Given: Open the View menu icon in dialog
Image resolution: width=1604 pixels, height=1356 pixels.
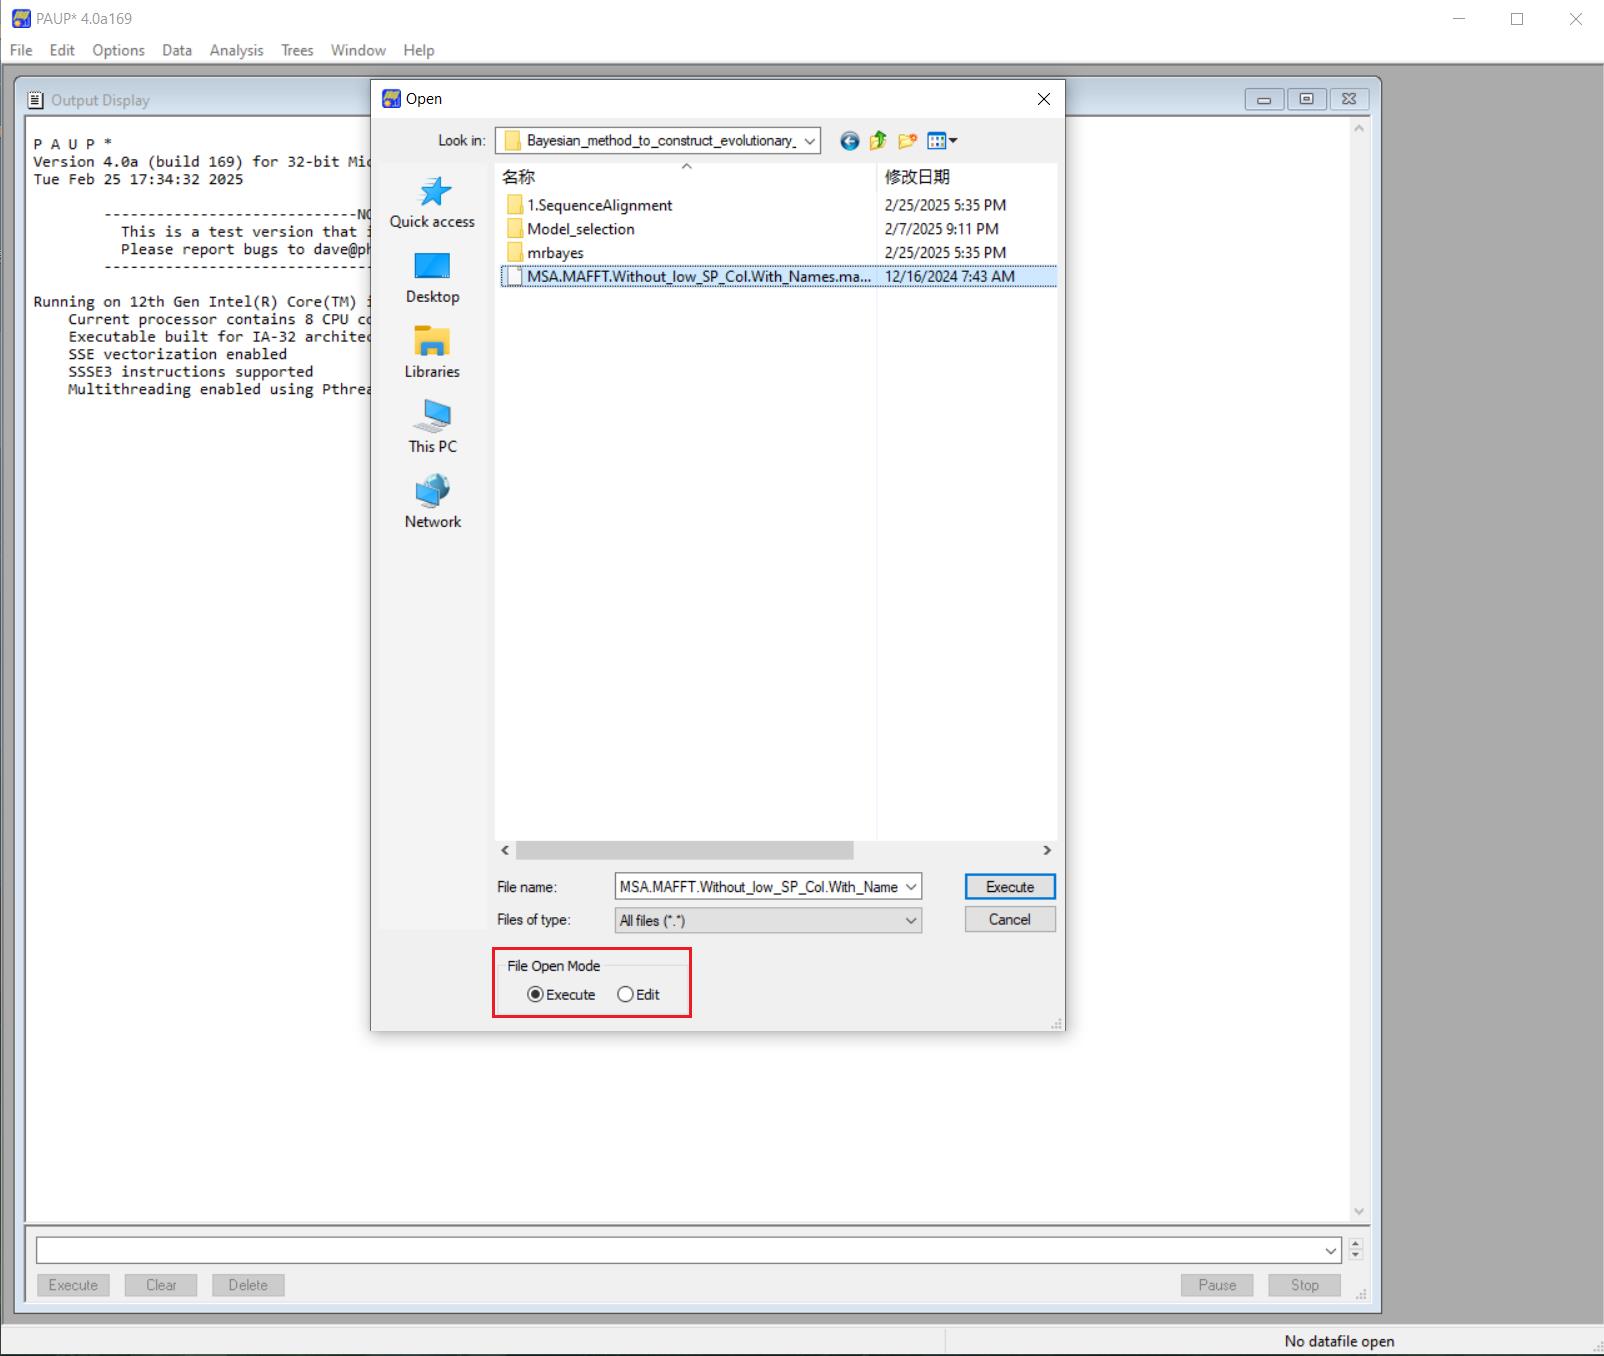Looking at the screenshot, I should tap(941, 141).
